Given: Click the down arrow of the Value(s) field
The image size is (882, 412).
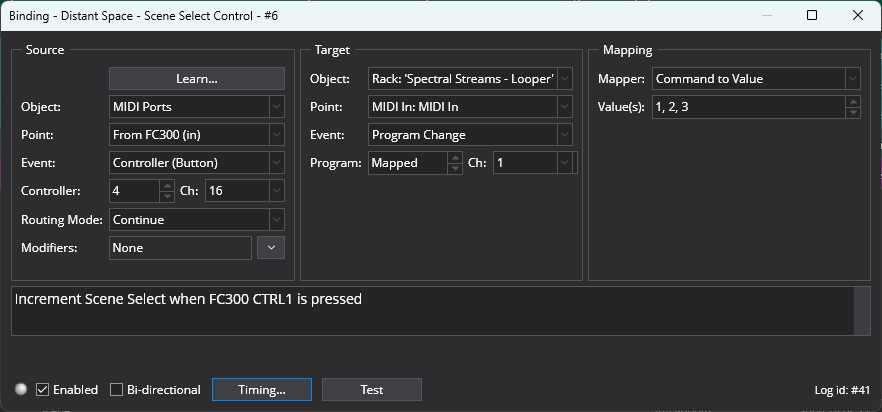Looking at the screenshot, I should point(853,112).
